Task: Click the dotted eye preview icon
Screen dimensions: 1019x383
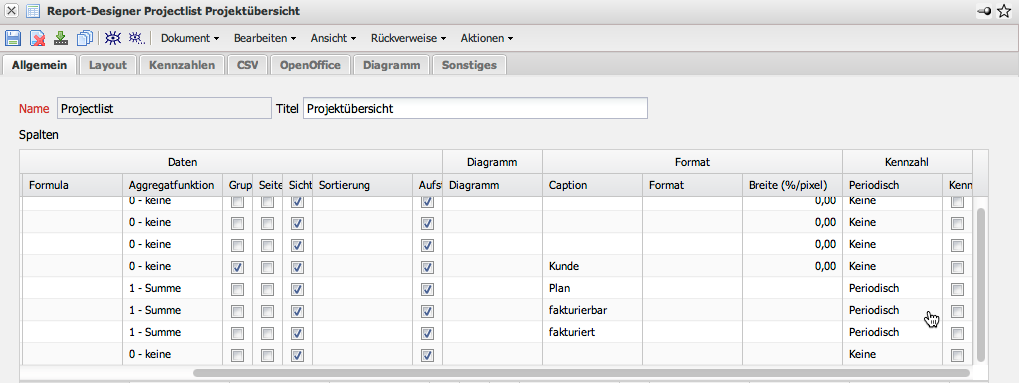Action: point(136,38)
